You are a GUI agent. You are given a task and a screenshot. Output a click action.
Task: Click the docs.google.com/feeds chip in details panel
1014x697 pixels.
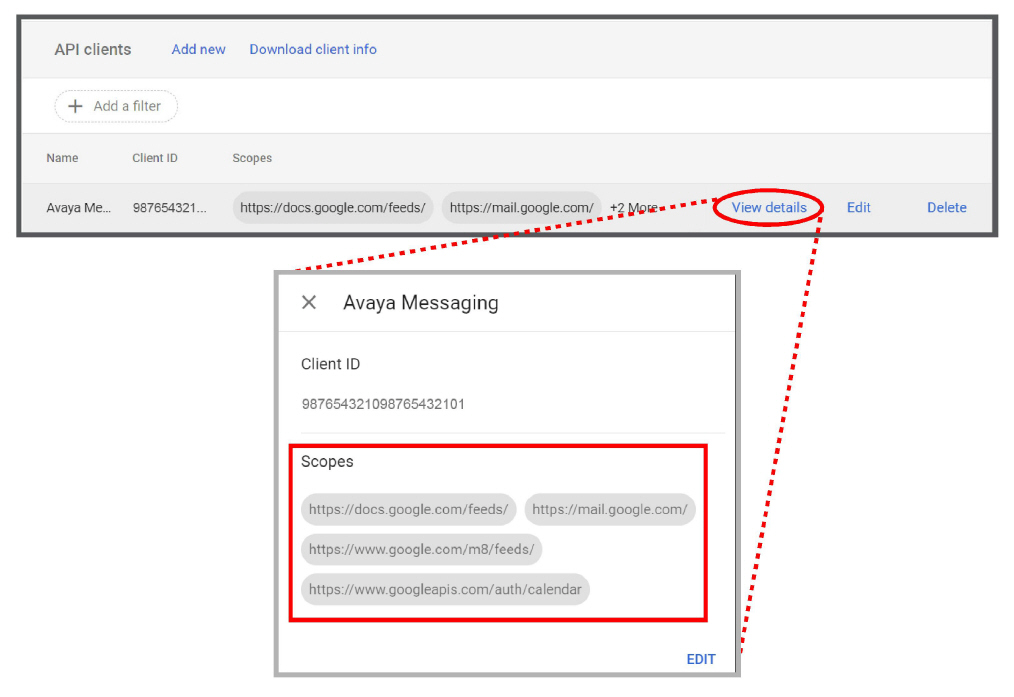click(408, 509)
